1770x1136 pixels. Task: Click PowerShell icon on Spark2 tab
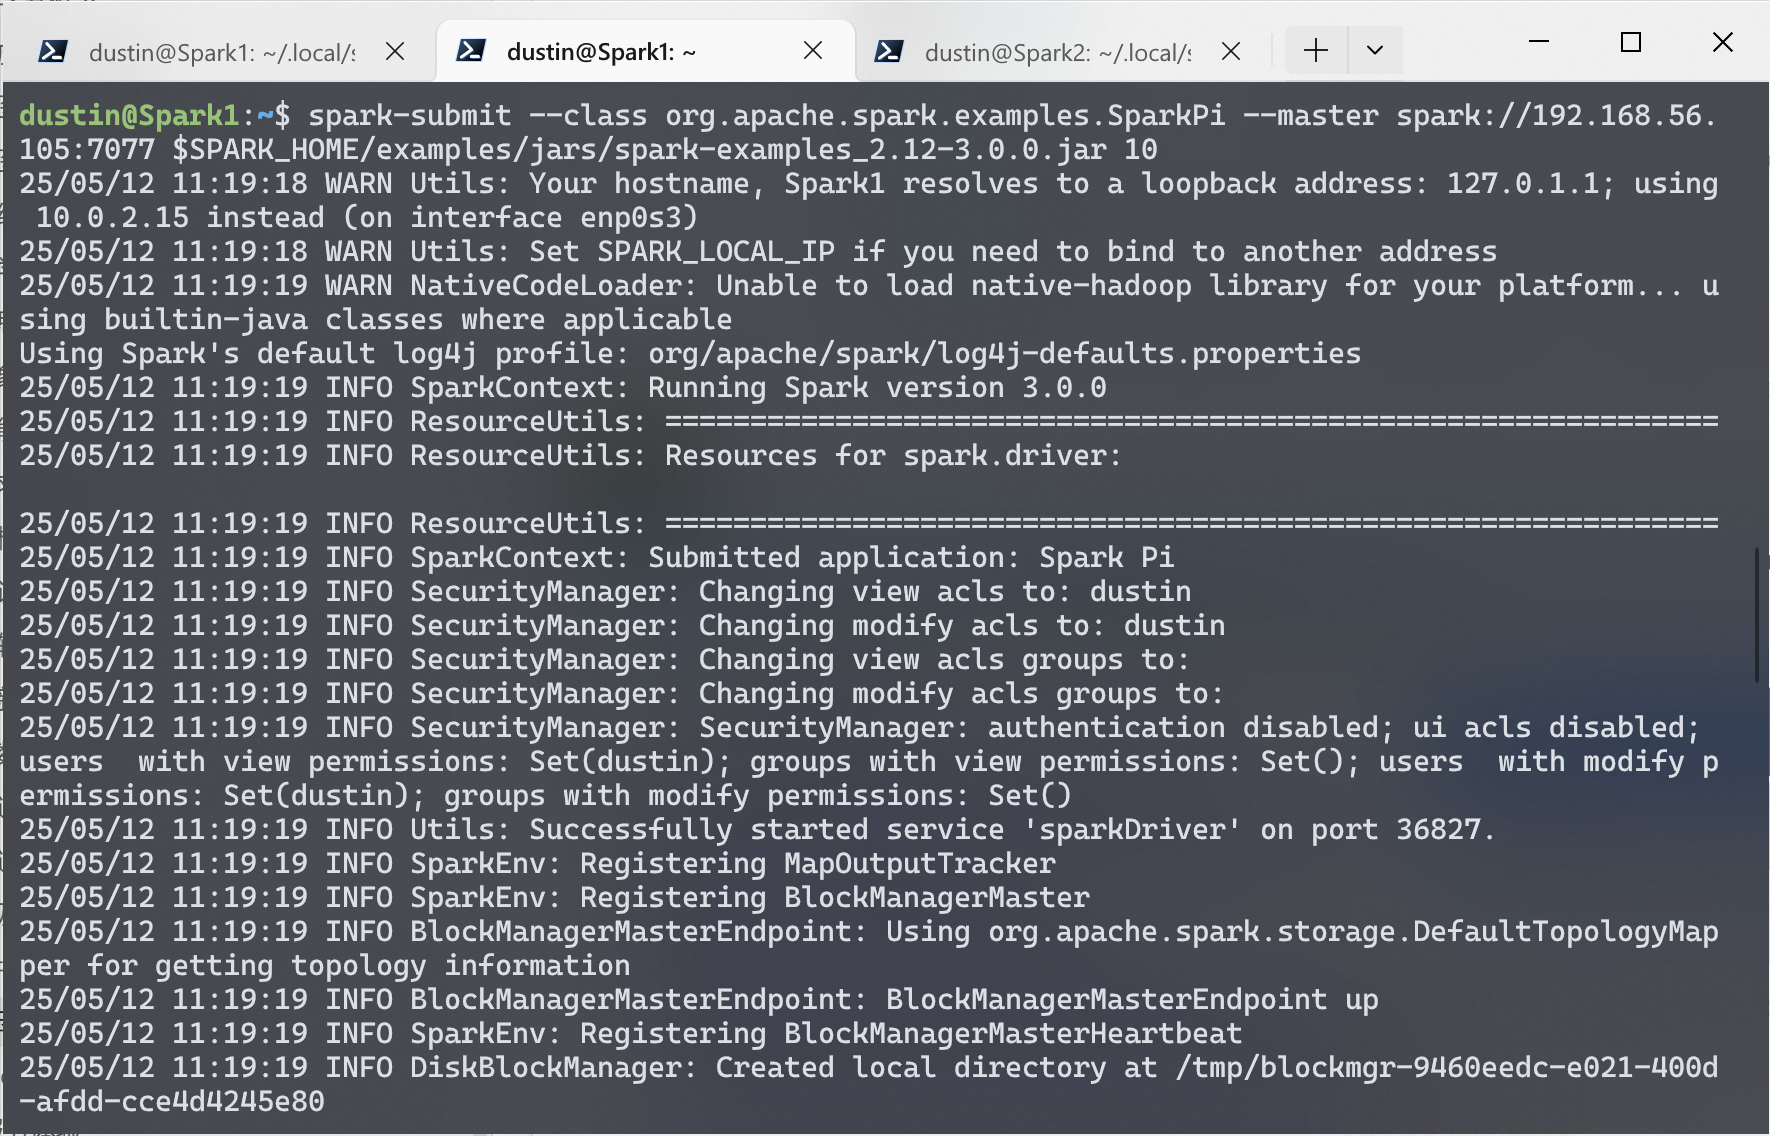888,52
